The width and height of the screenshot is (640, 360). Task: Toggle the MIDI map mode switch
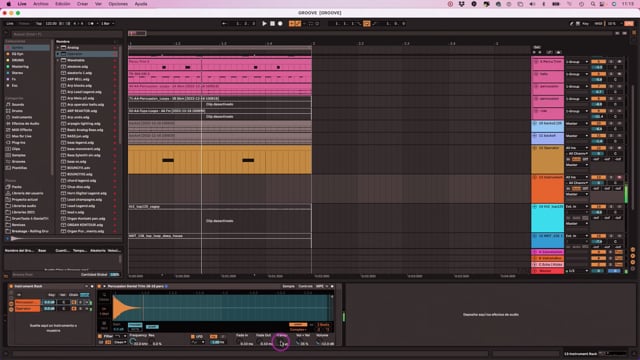click(598, 24)
